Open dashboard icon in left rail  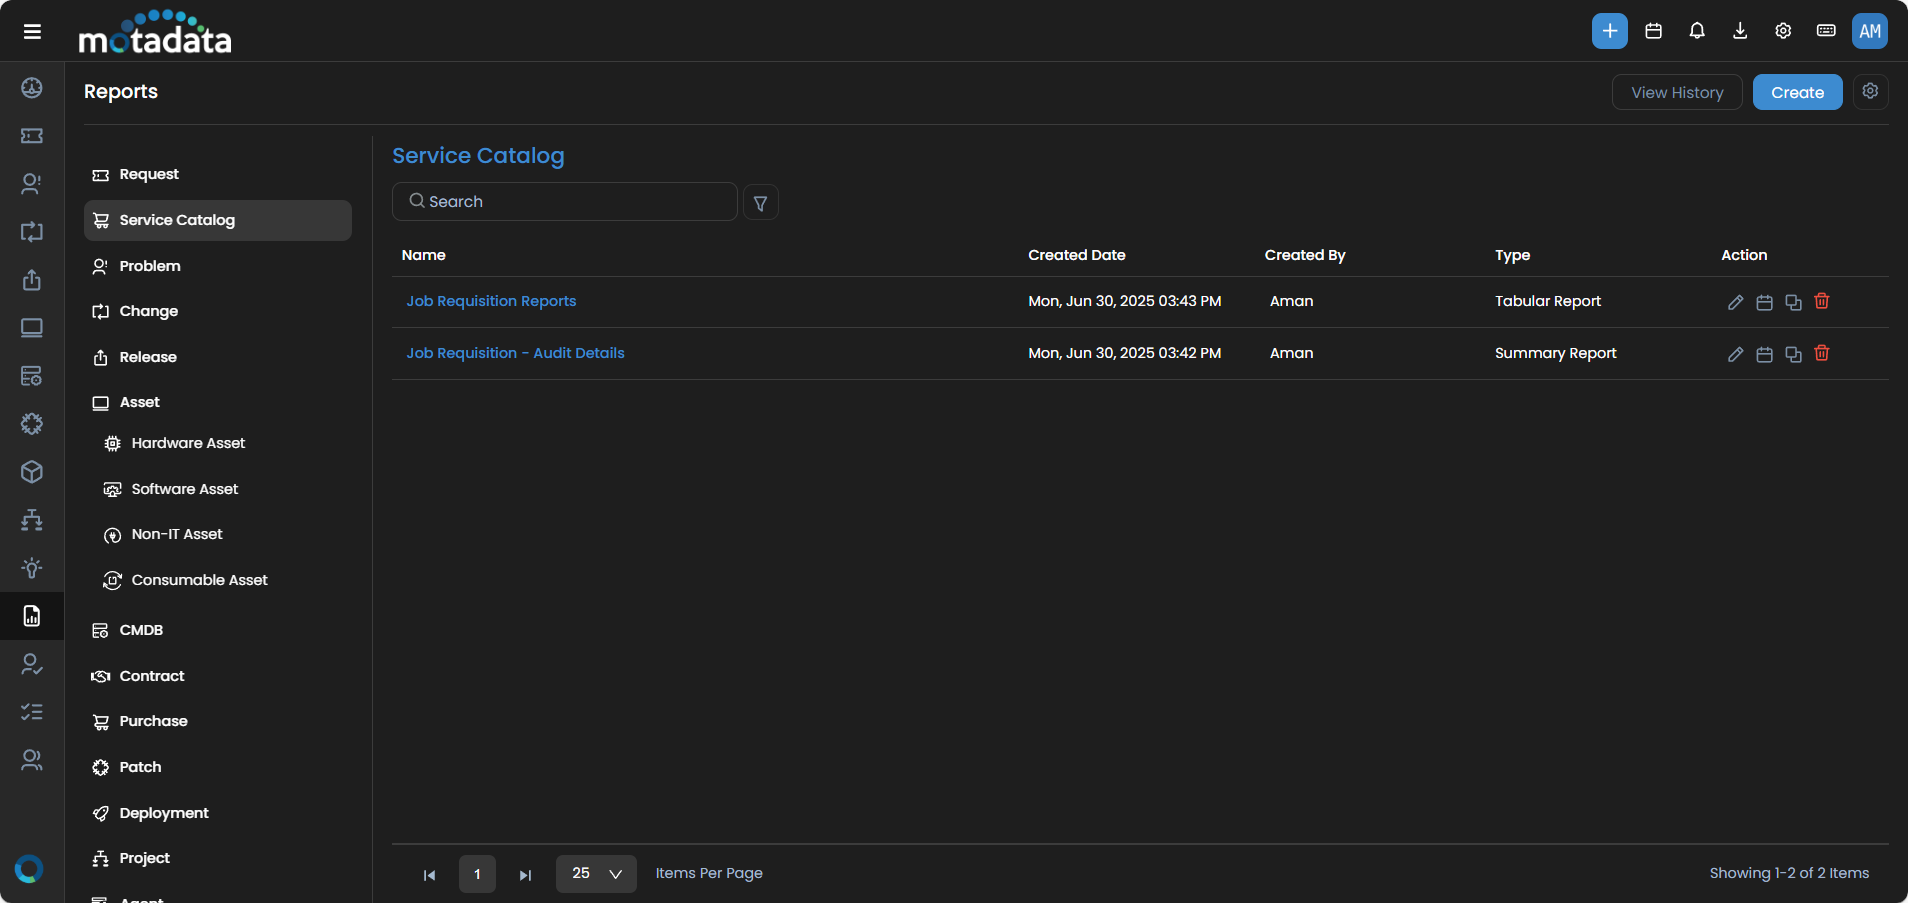[32, 88]
